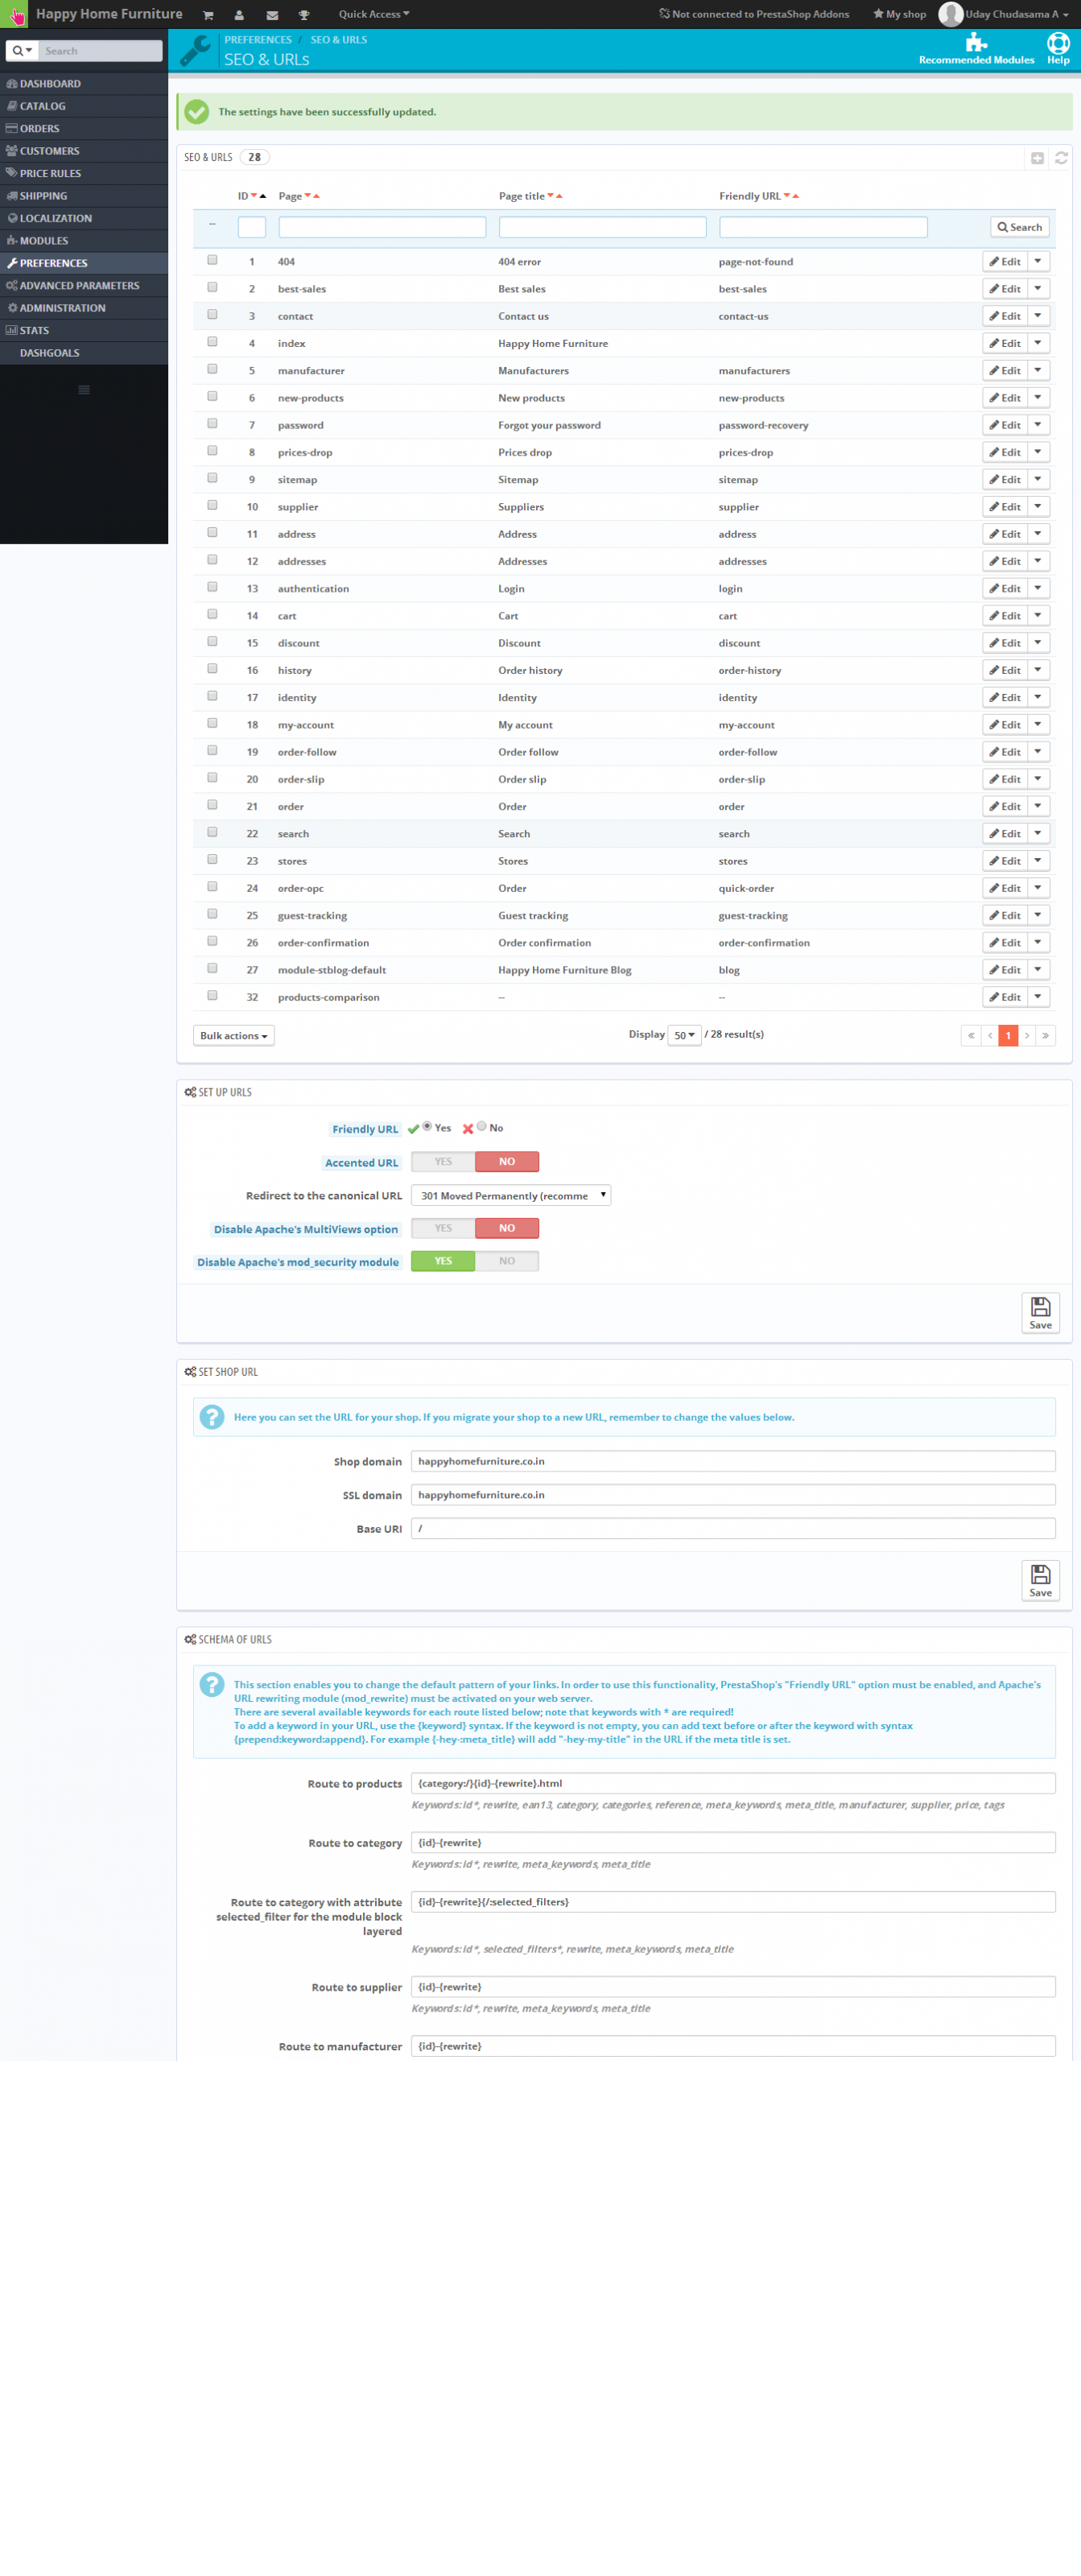This screenshot has height=2576, width=1081.
Task: Set Accented URL toggle to YES
Action: click(443, 1161)
